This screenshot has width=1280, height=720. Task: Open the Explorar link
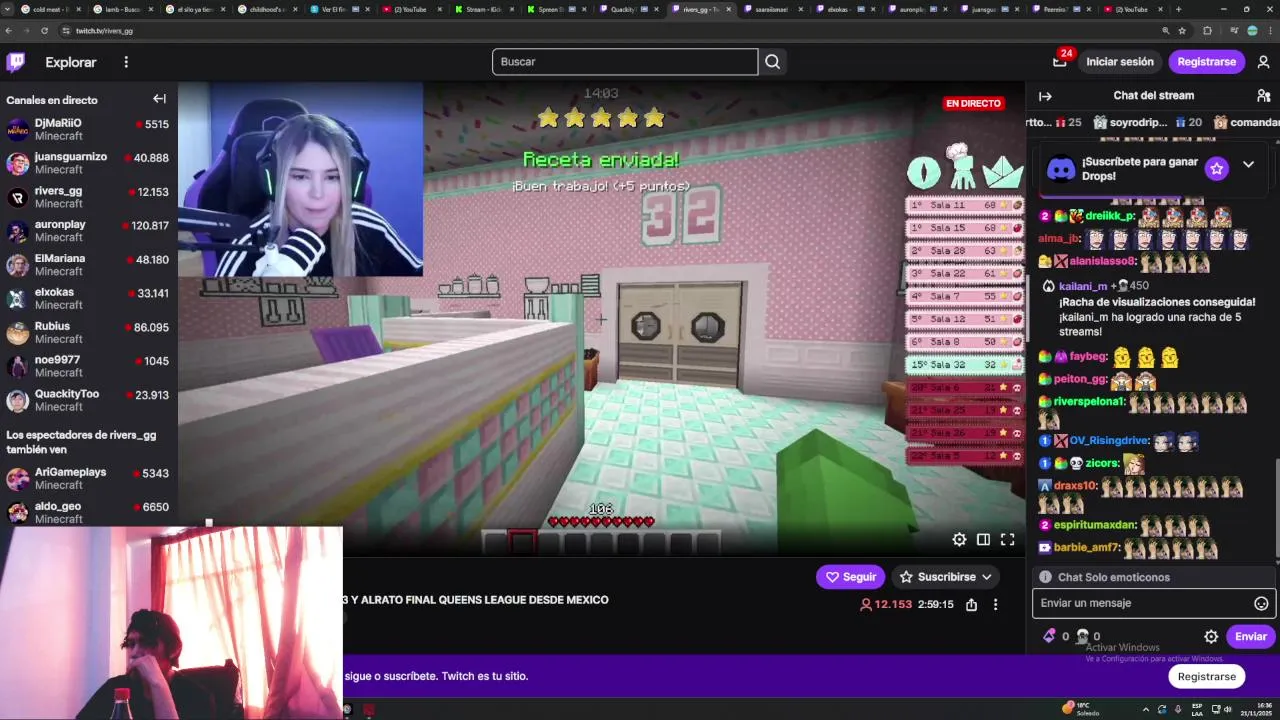(71, 62)
